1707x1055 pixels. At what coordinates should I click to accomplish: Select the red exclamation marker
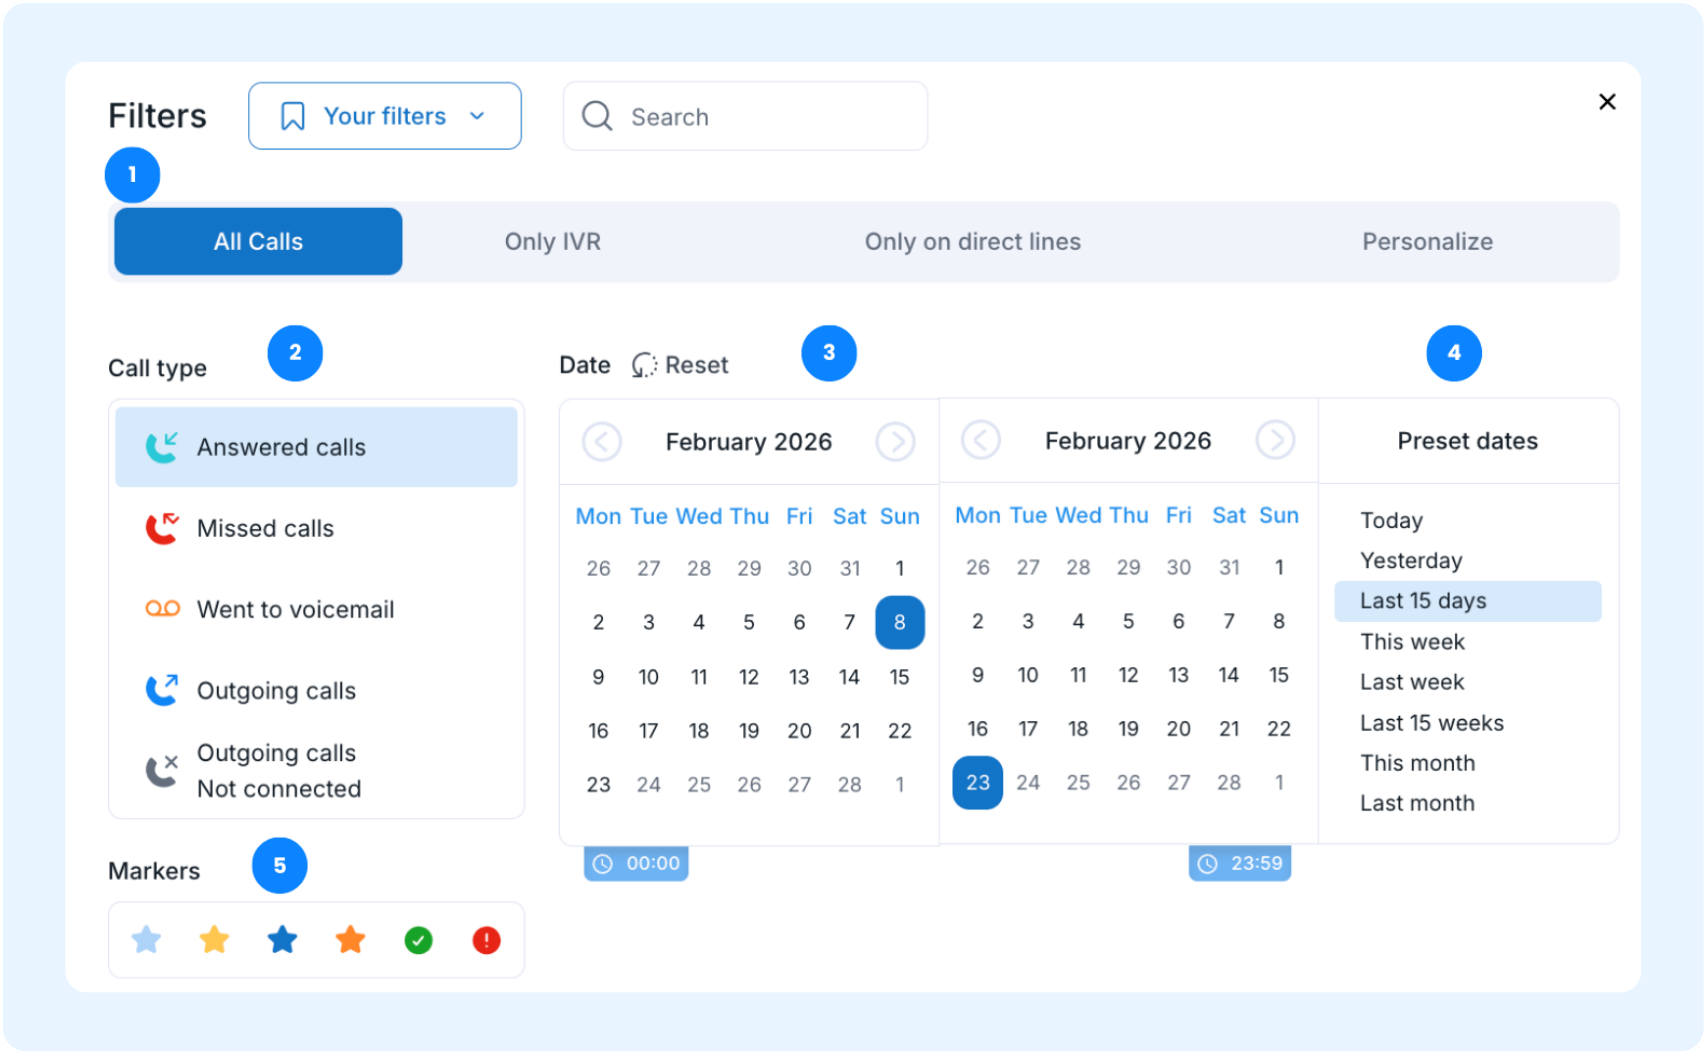(486, 941)
